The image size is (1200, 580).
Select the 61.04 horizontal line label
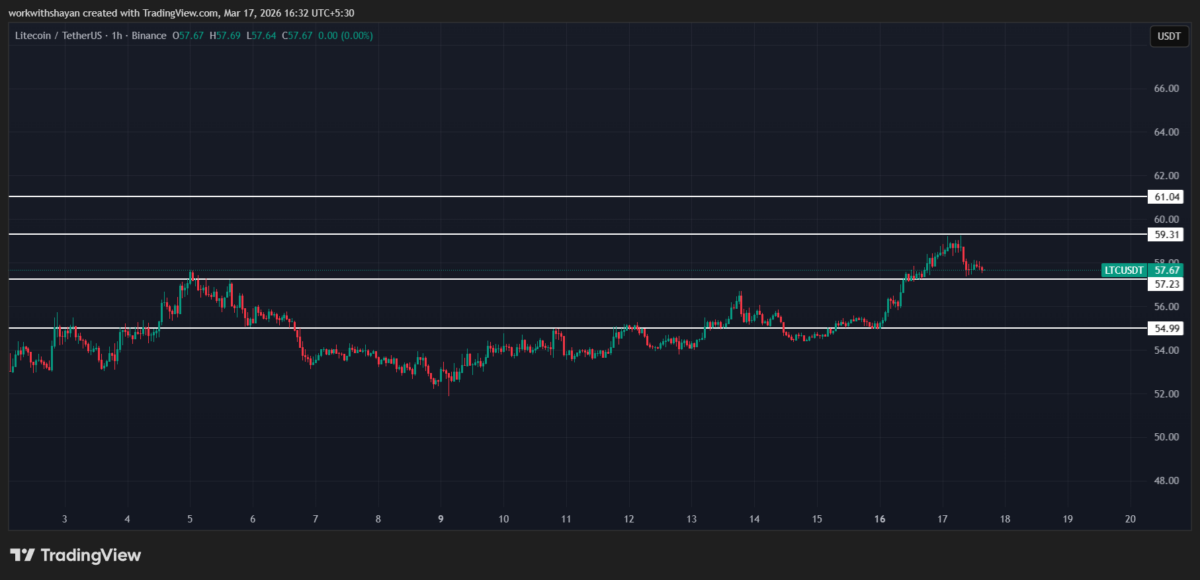coord(1167,197)
